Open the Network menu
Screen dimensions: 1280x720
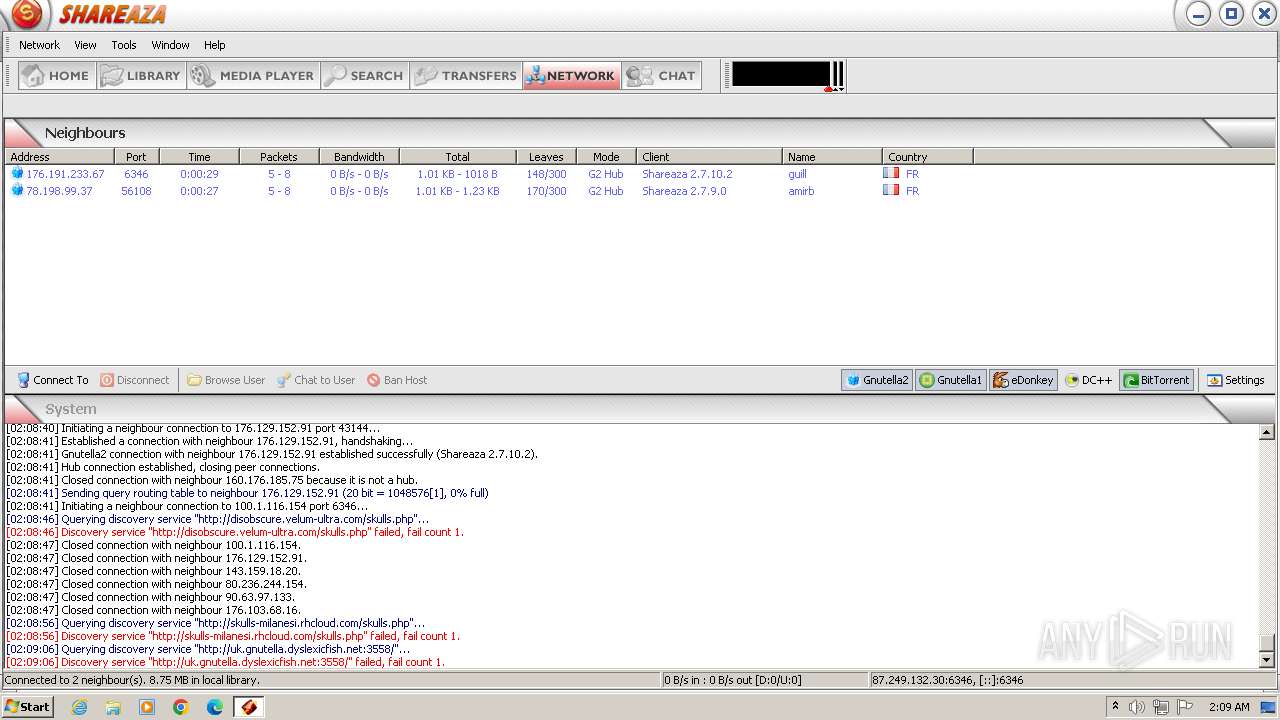click(x=39, y=45)
